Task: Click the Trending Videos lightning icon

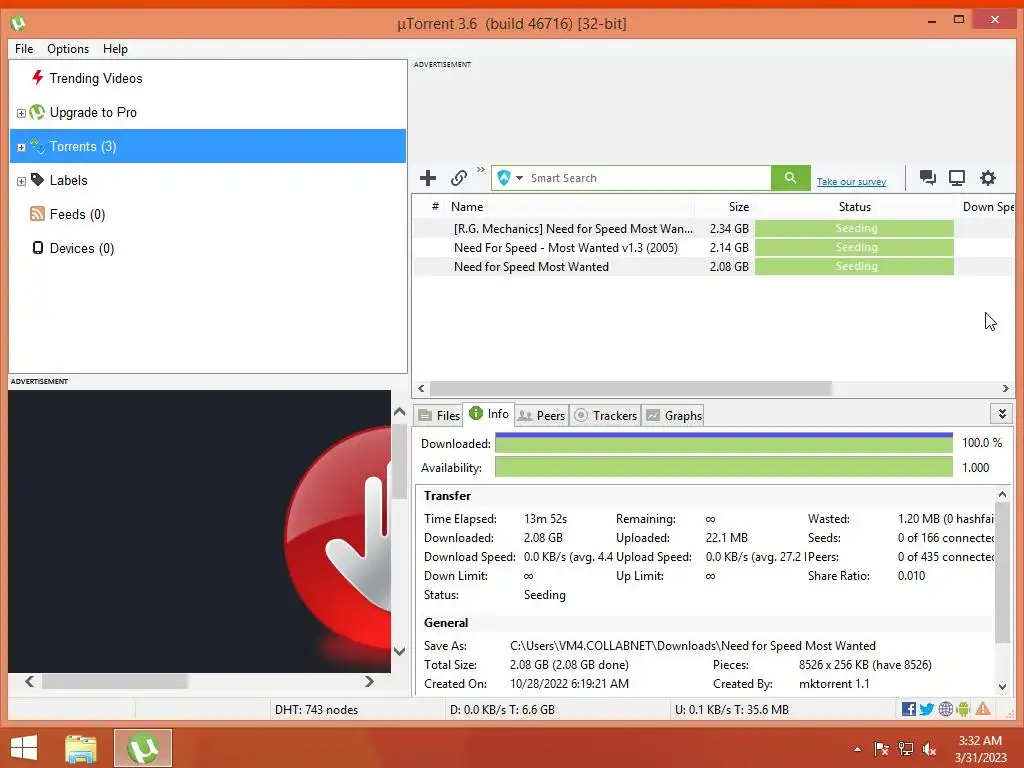Action: point(37,78)
